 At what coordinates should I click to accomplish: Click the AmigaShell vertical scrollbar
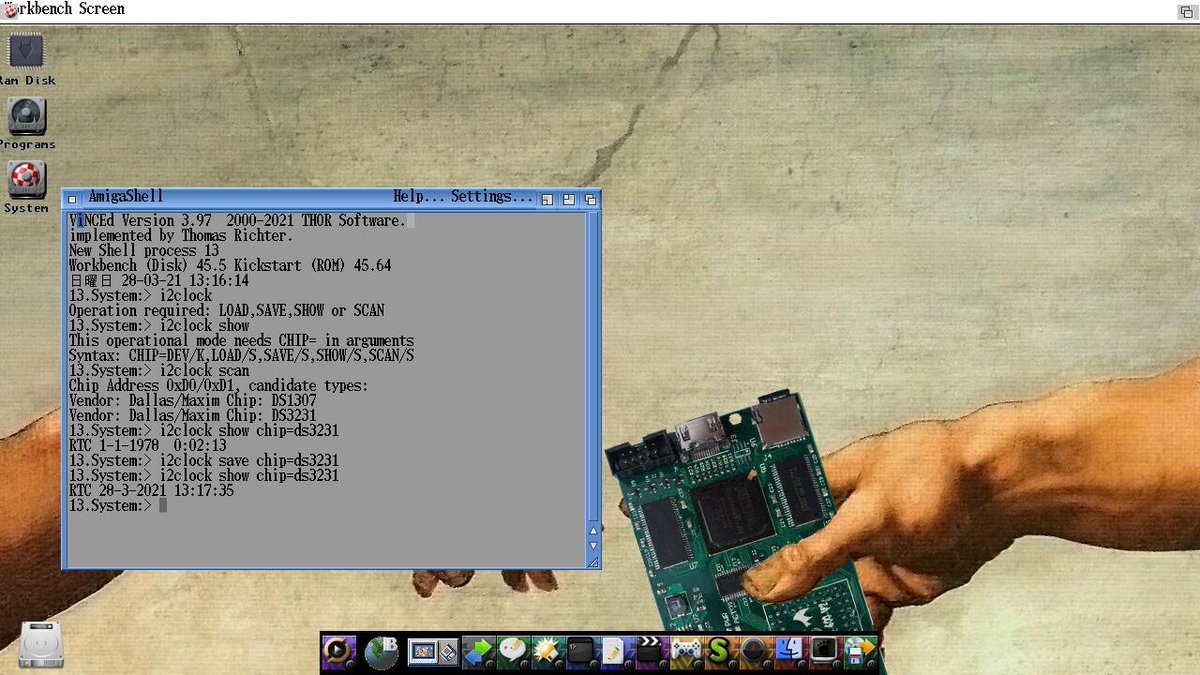[593, 365]
